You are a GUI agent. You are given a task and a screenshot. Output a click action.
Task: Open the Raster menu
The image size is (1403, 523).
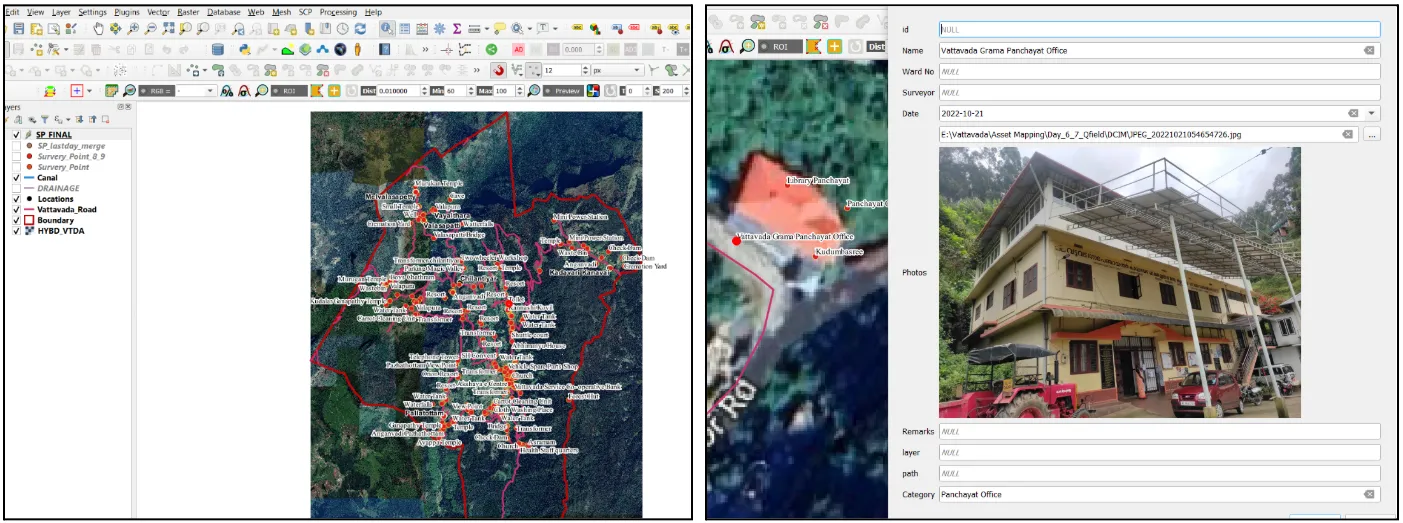click(x=189, y=12)
